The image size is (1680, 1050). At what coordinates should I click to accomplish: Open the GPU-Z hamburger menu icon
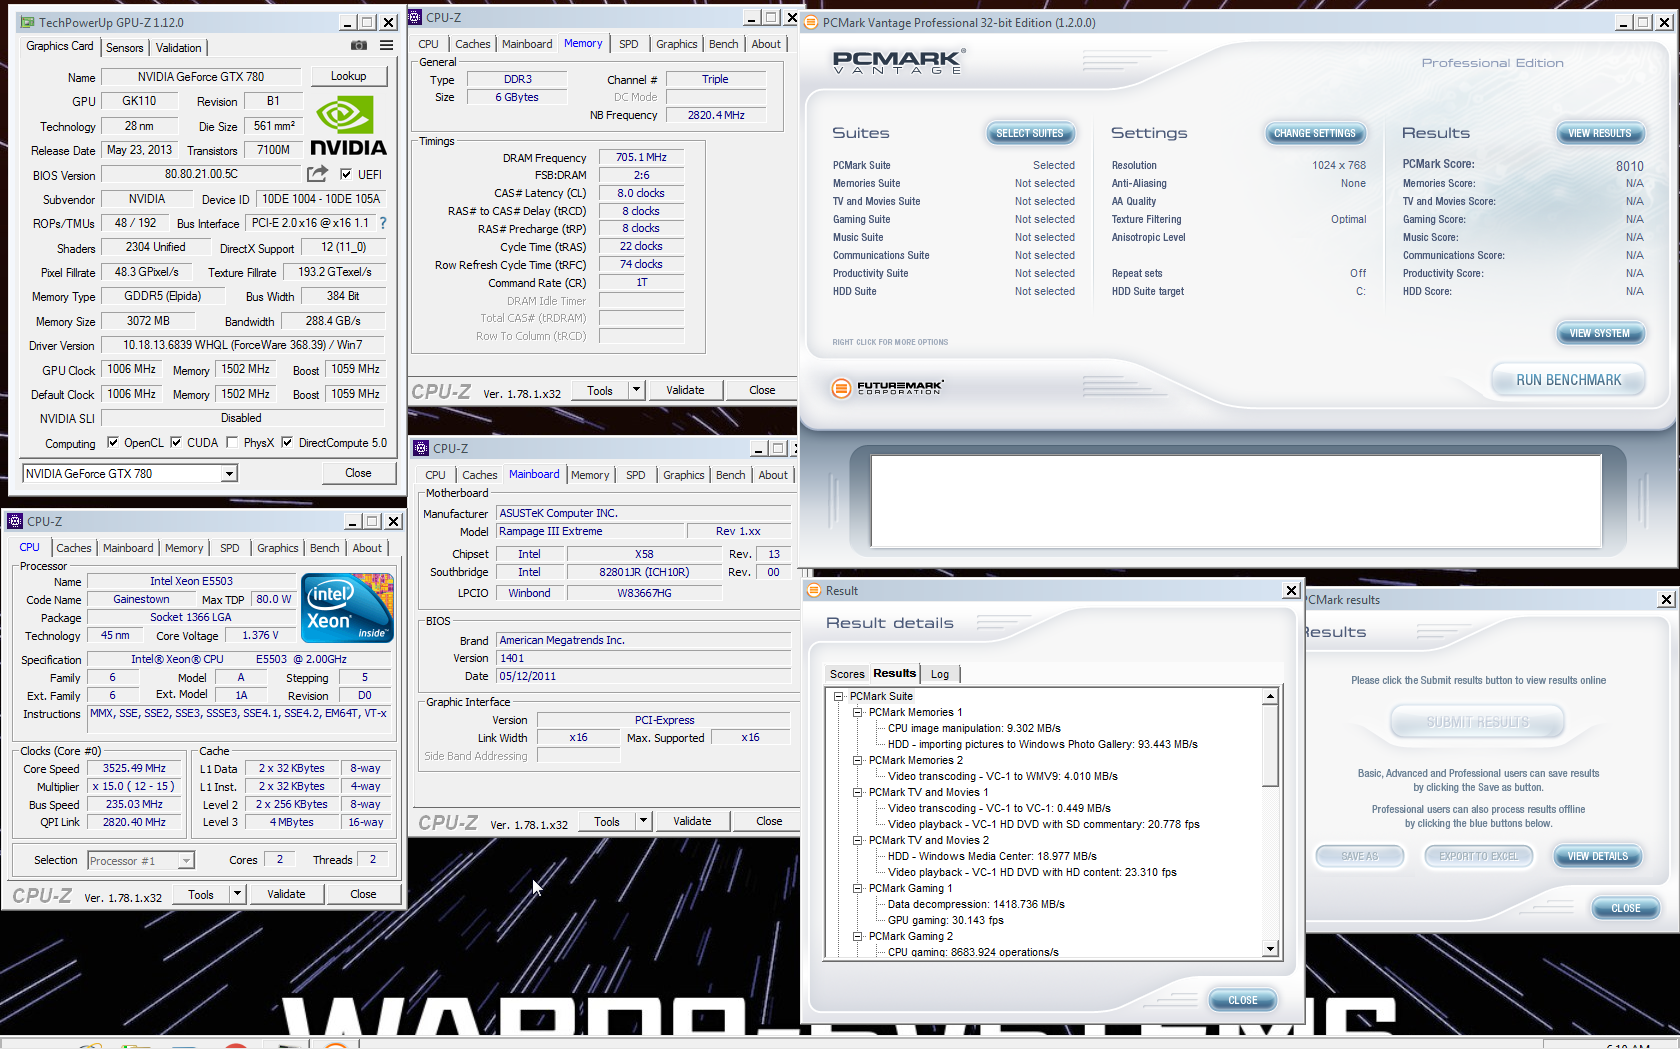tap(386, 46)
